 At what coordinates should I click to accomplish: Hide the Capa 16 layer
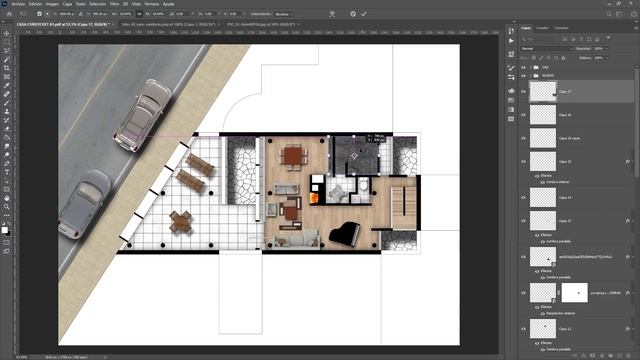(x=524, y=115)
